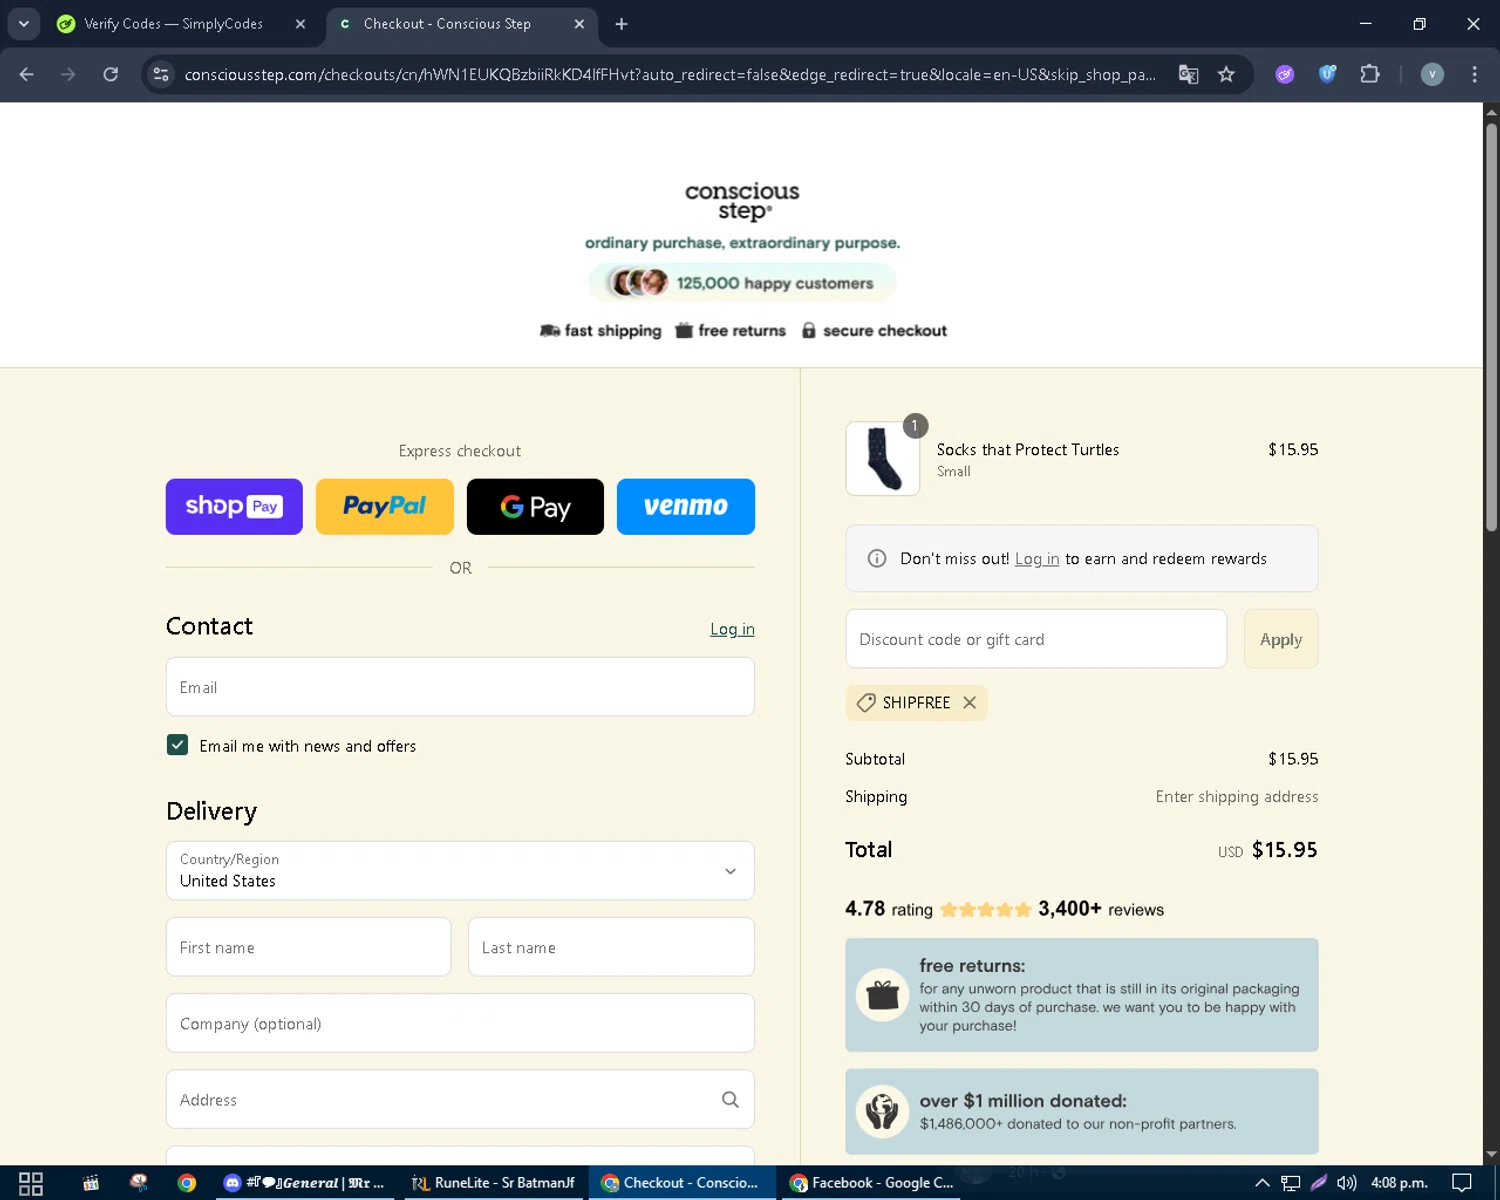Pay with PayPal

(385, 507)
